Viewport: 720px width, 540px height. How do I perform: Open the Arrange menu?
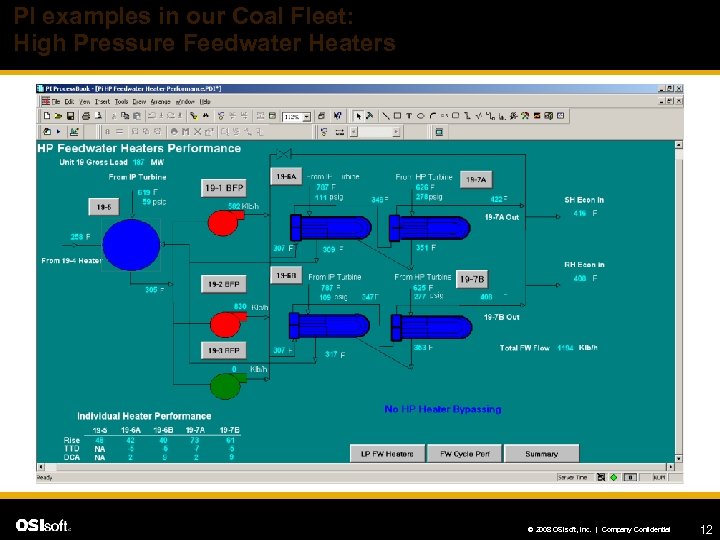(x=161, y=101)
